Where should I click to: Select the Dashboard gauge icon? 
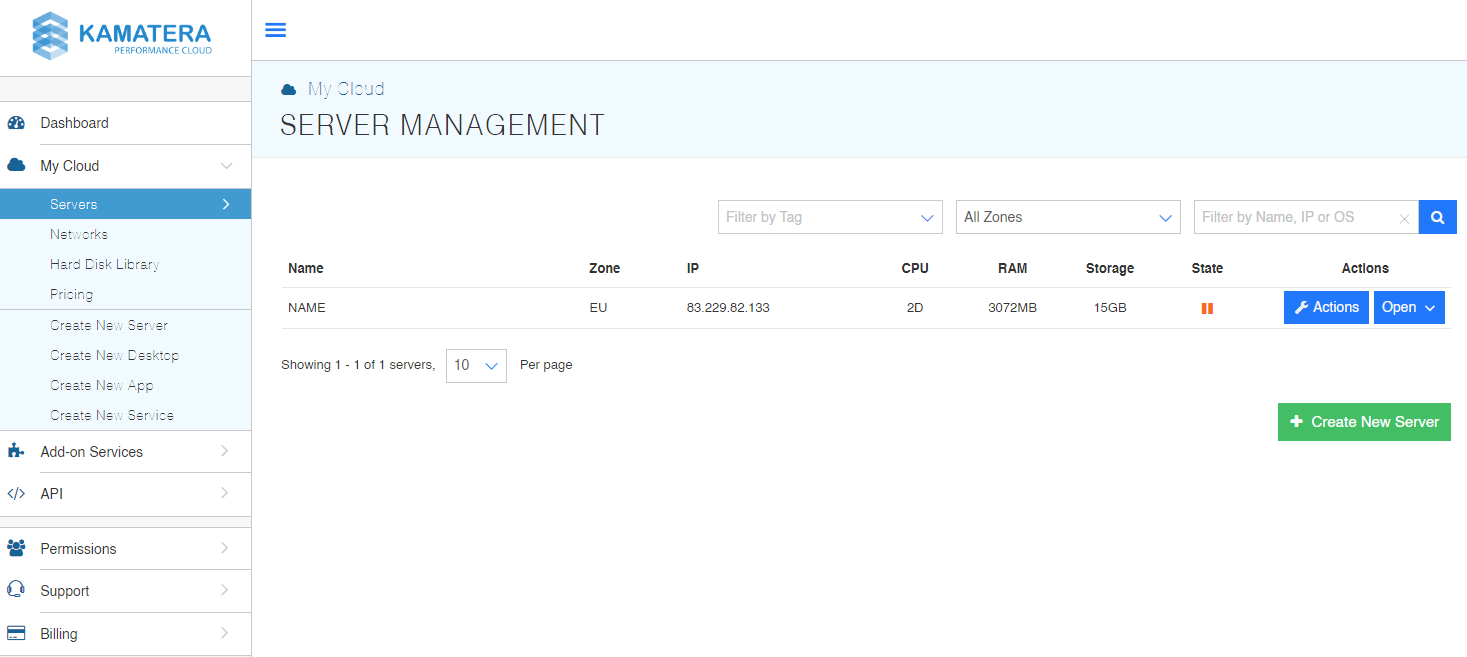[x=17, y=122]
